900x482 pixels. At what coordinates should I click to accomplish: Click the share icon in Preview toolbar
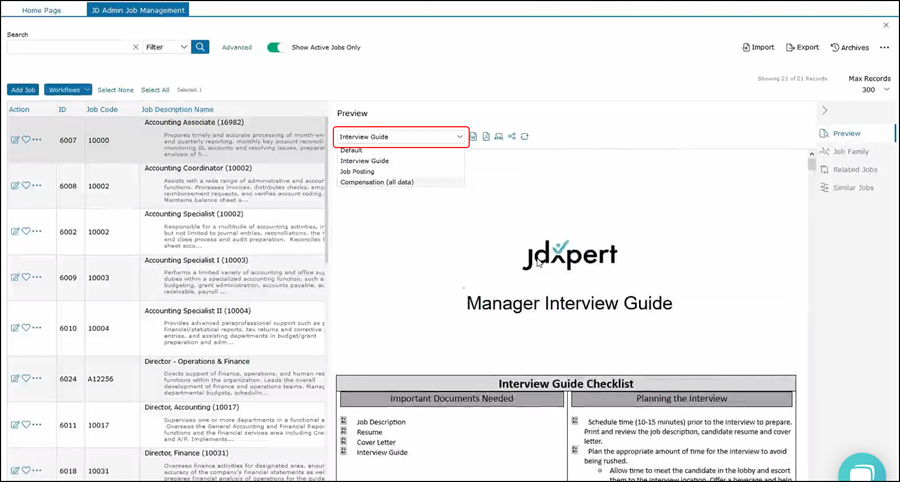point(512,136)
